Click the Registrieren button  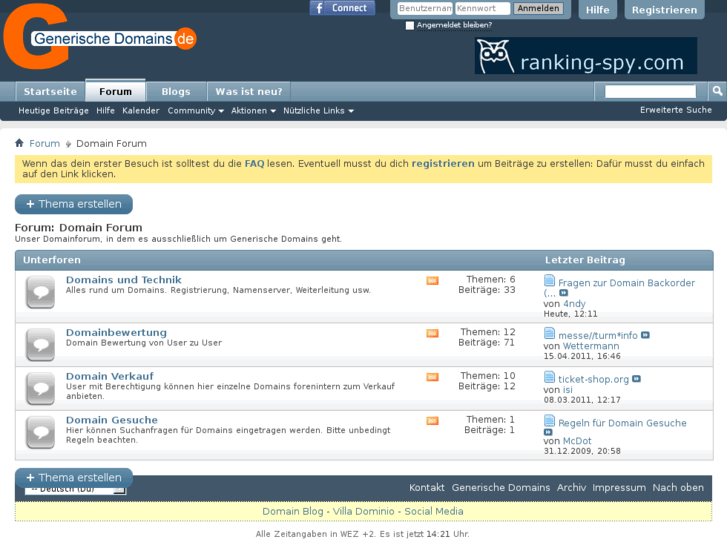[664, 10]
